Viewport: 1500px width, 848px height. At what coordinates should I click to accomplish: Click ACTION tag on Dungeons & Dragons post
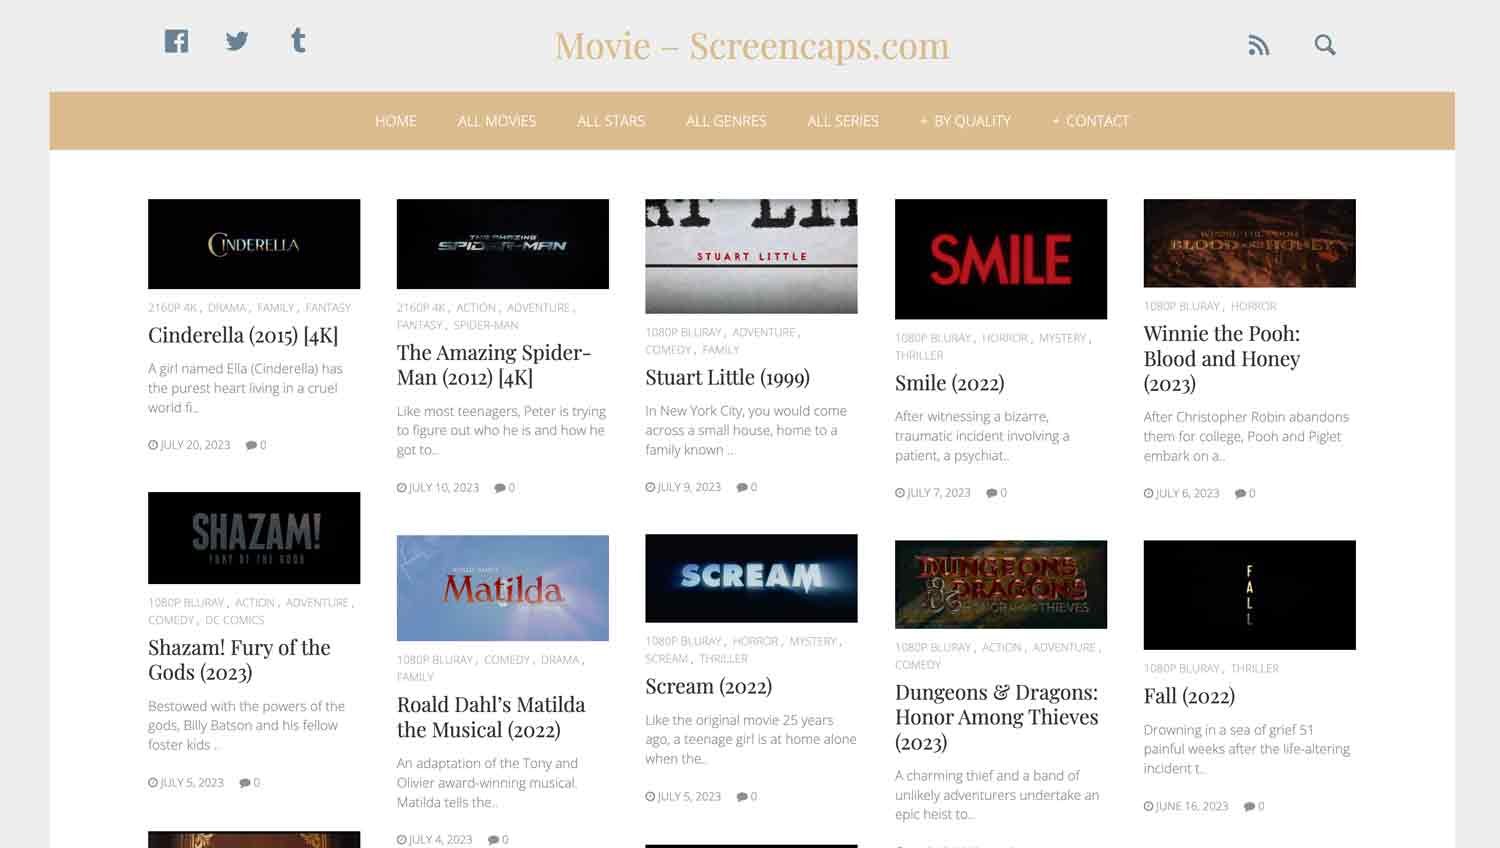pos(1002,647)
